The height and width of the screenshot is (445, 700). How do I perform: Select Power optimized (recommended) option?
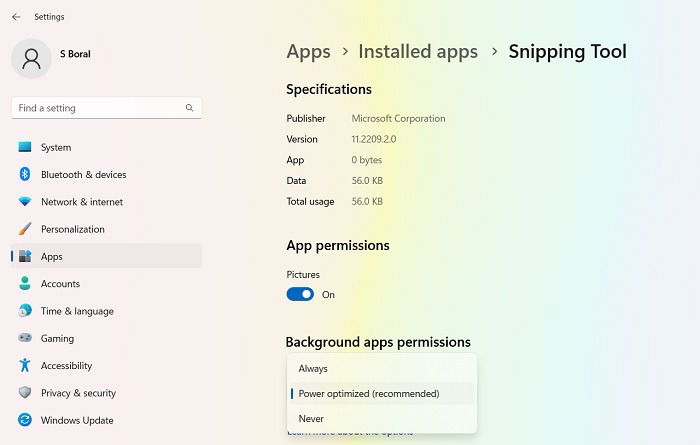click(382, 394)
